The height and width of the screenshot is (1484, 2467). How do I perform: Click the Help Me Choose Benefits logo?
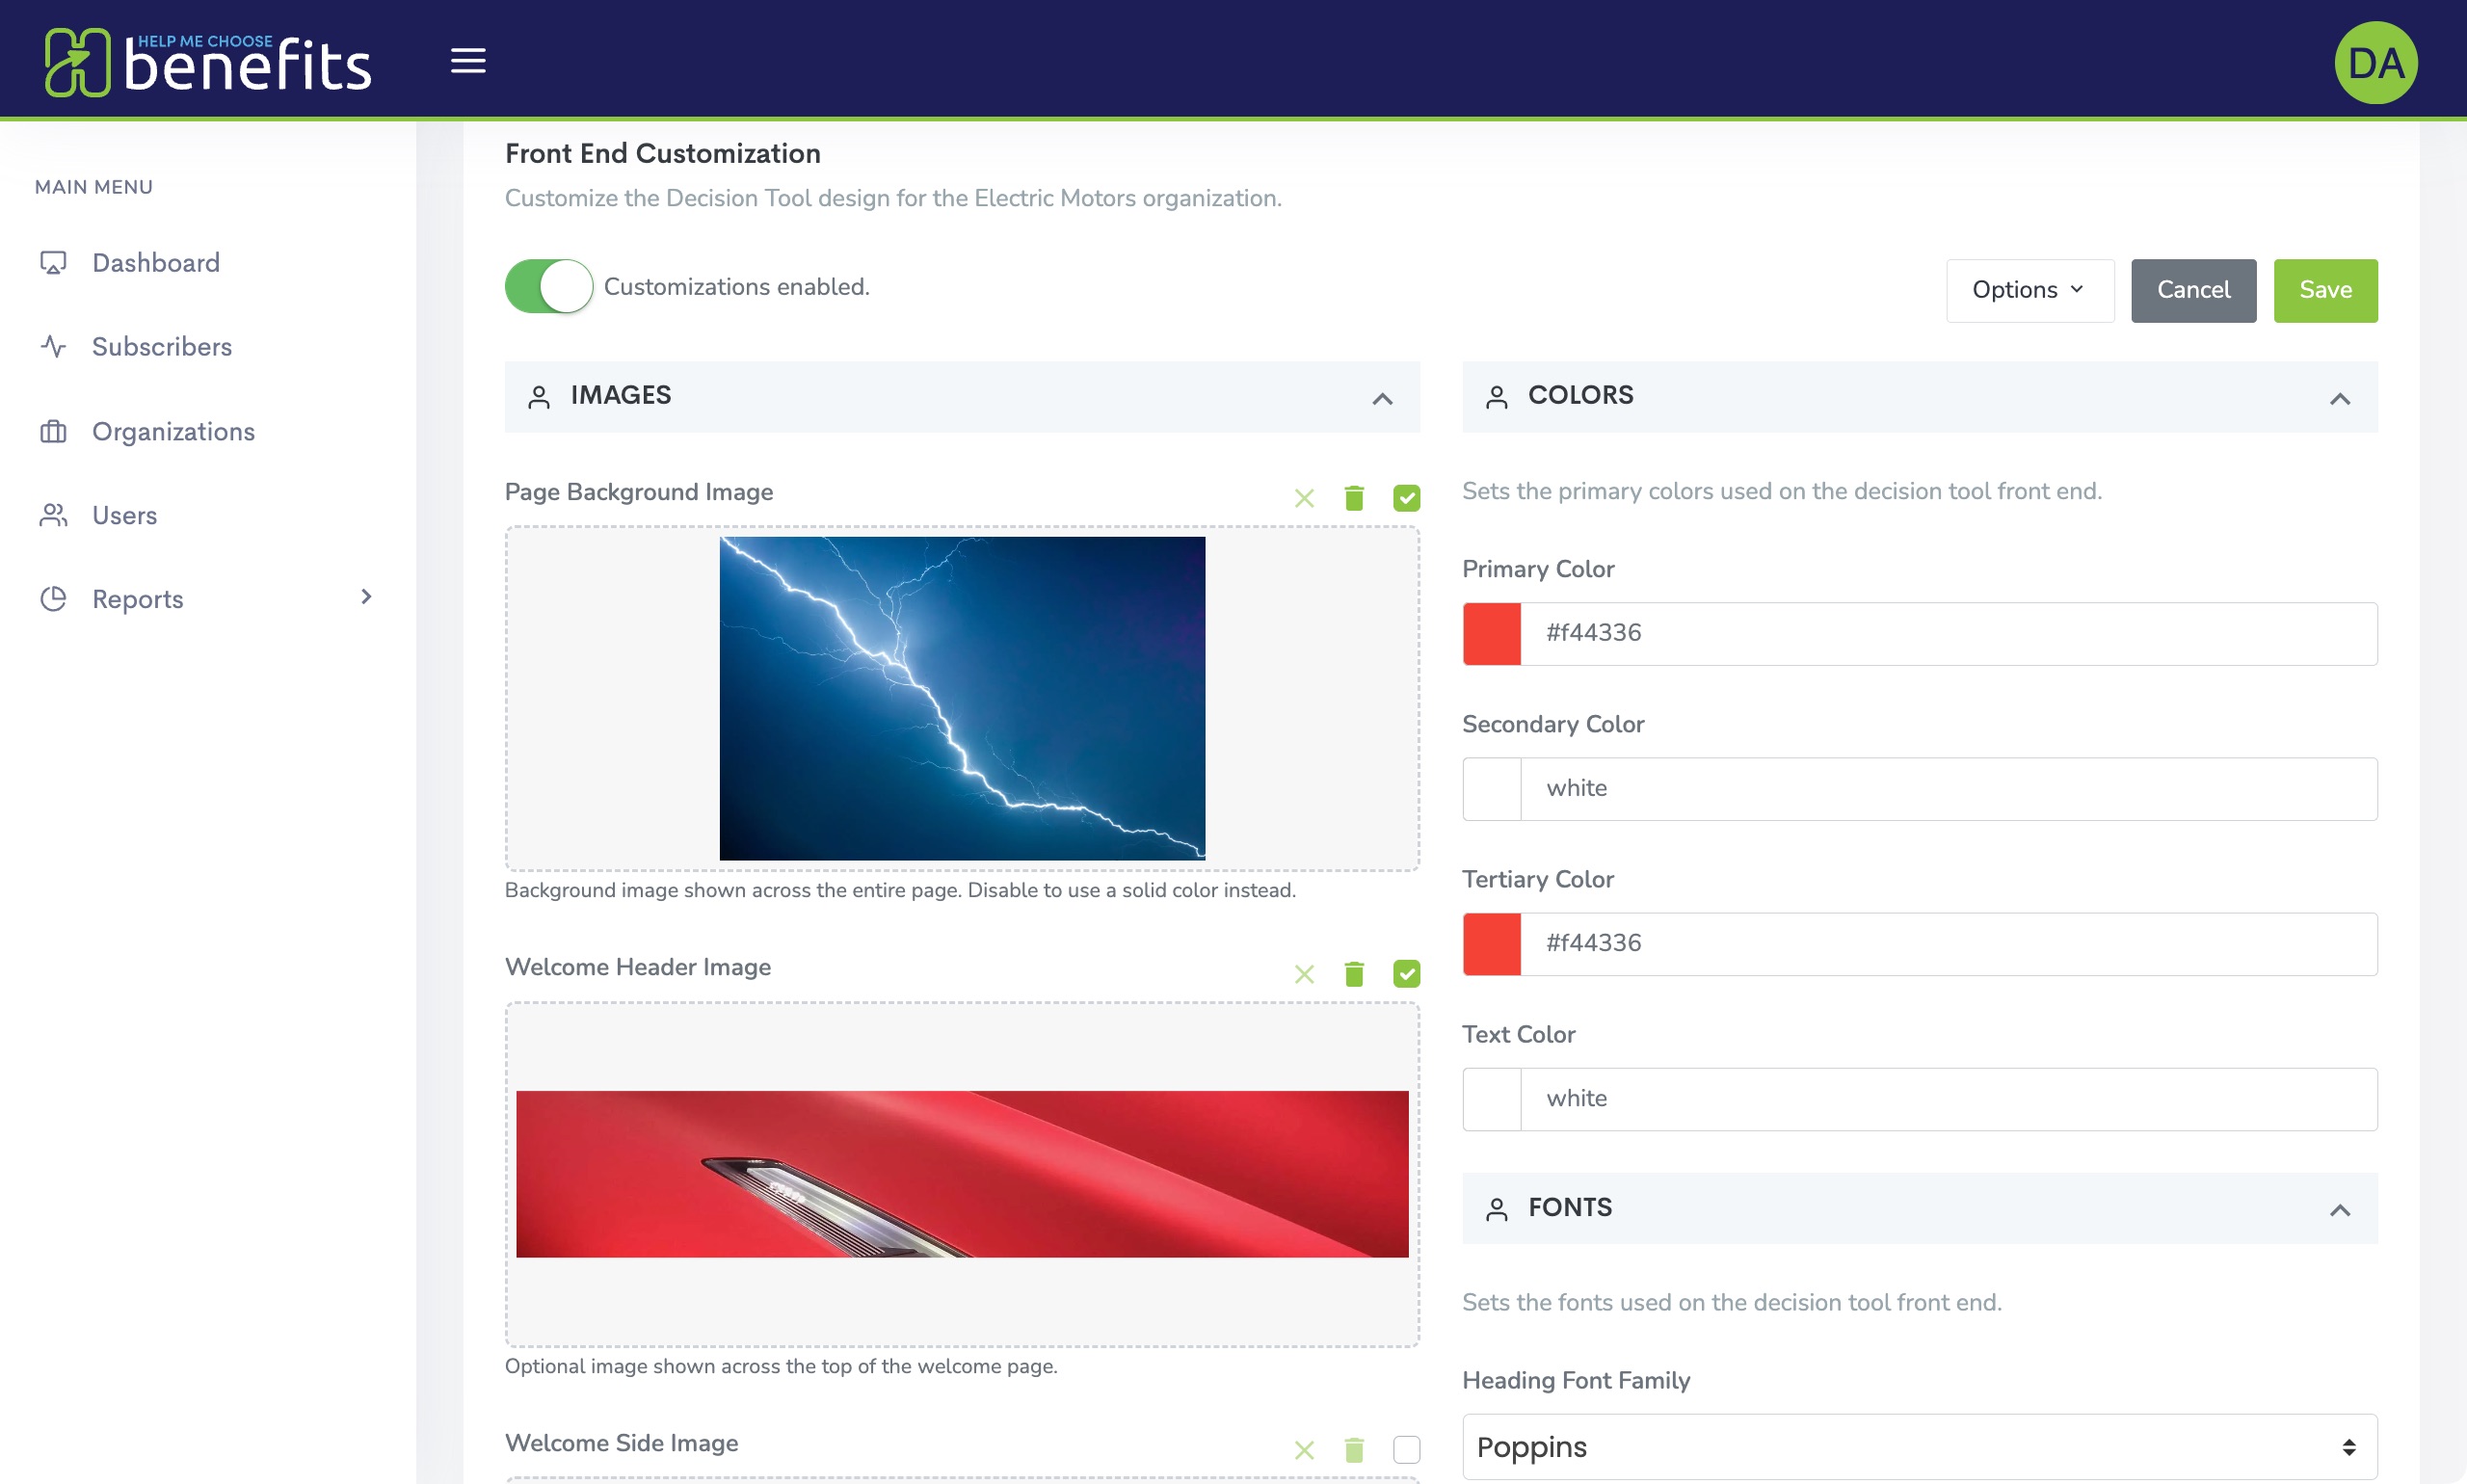coord(207,62)
